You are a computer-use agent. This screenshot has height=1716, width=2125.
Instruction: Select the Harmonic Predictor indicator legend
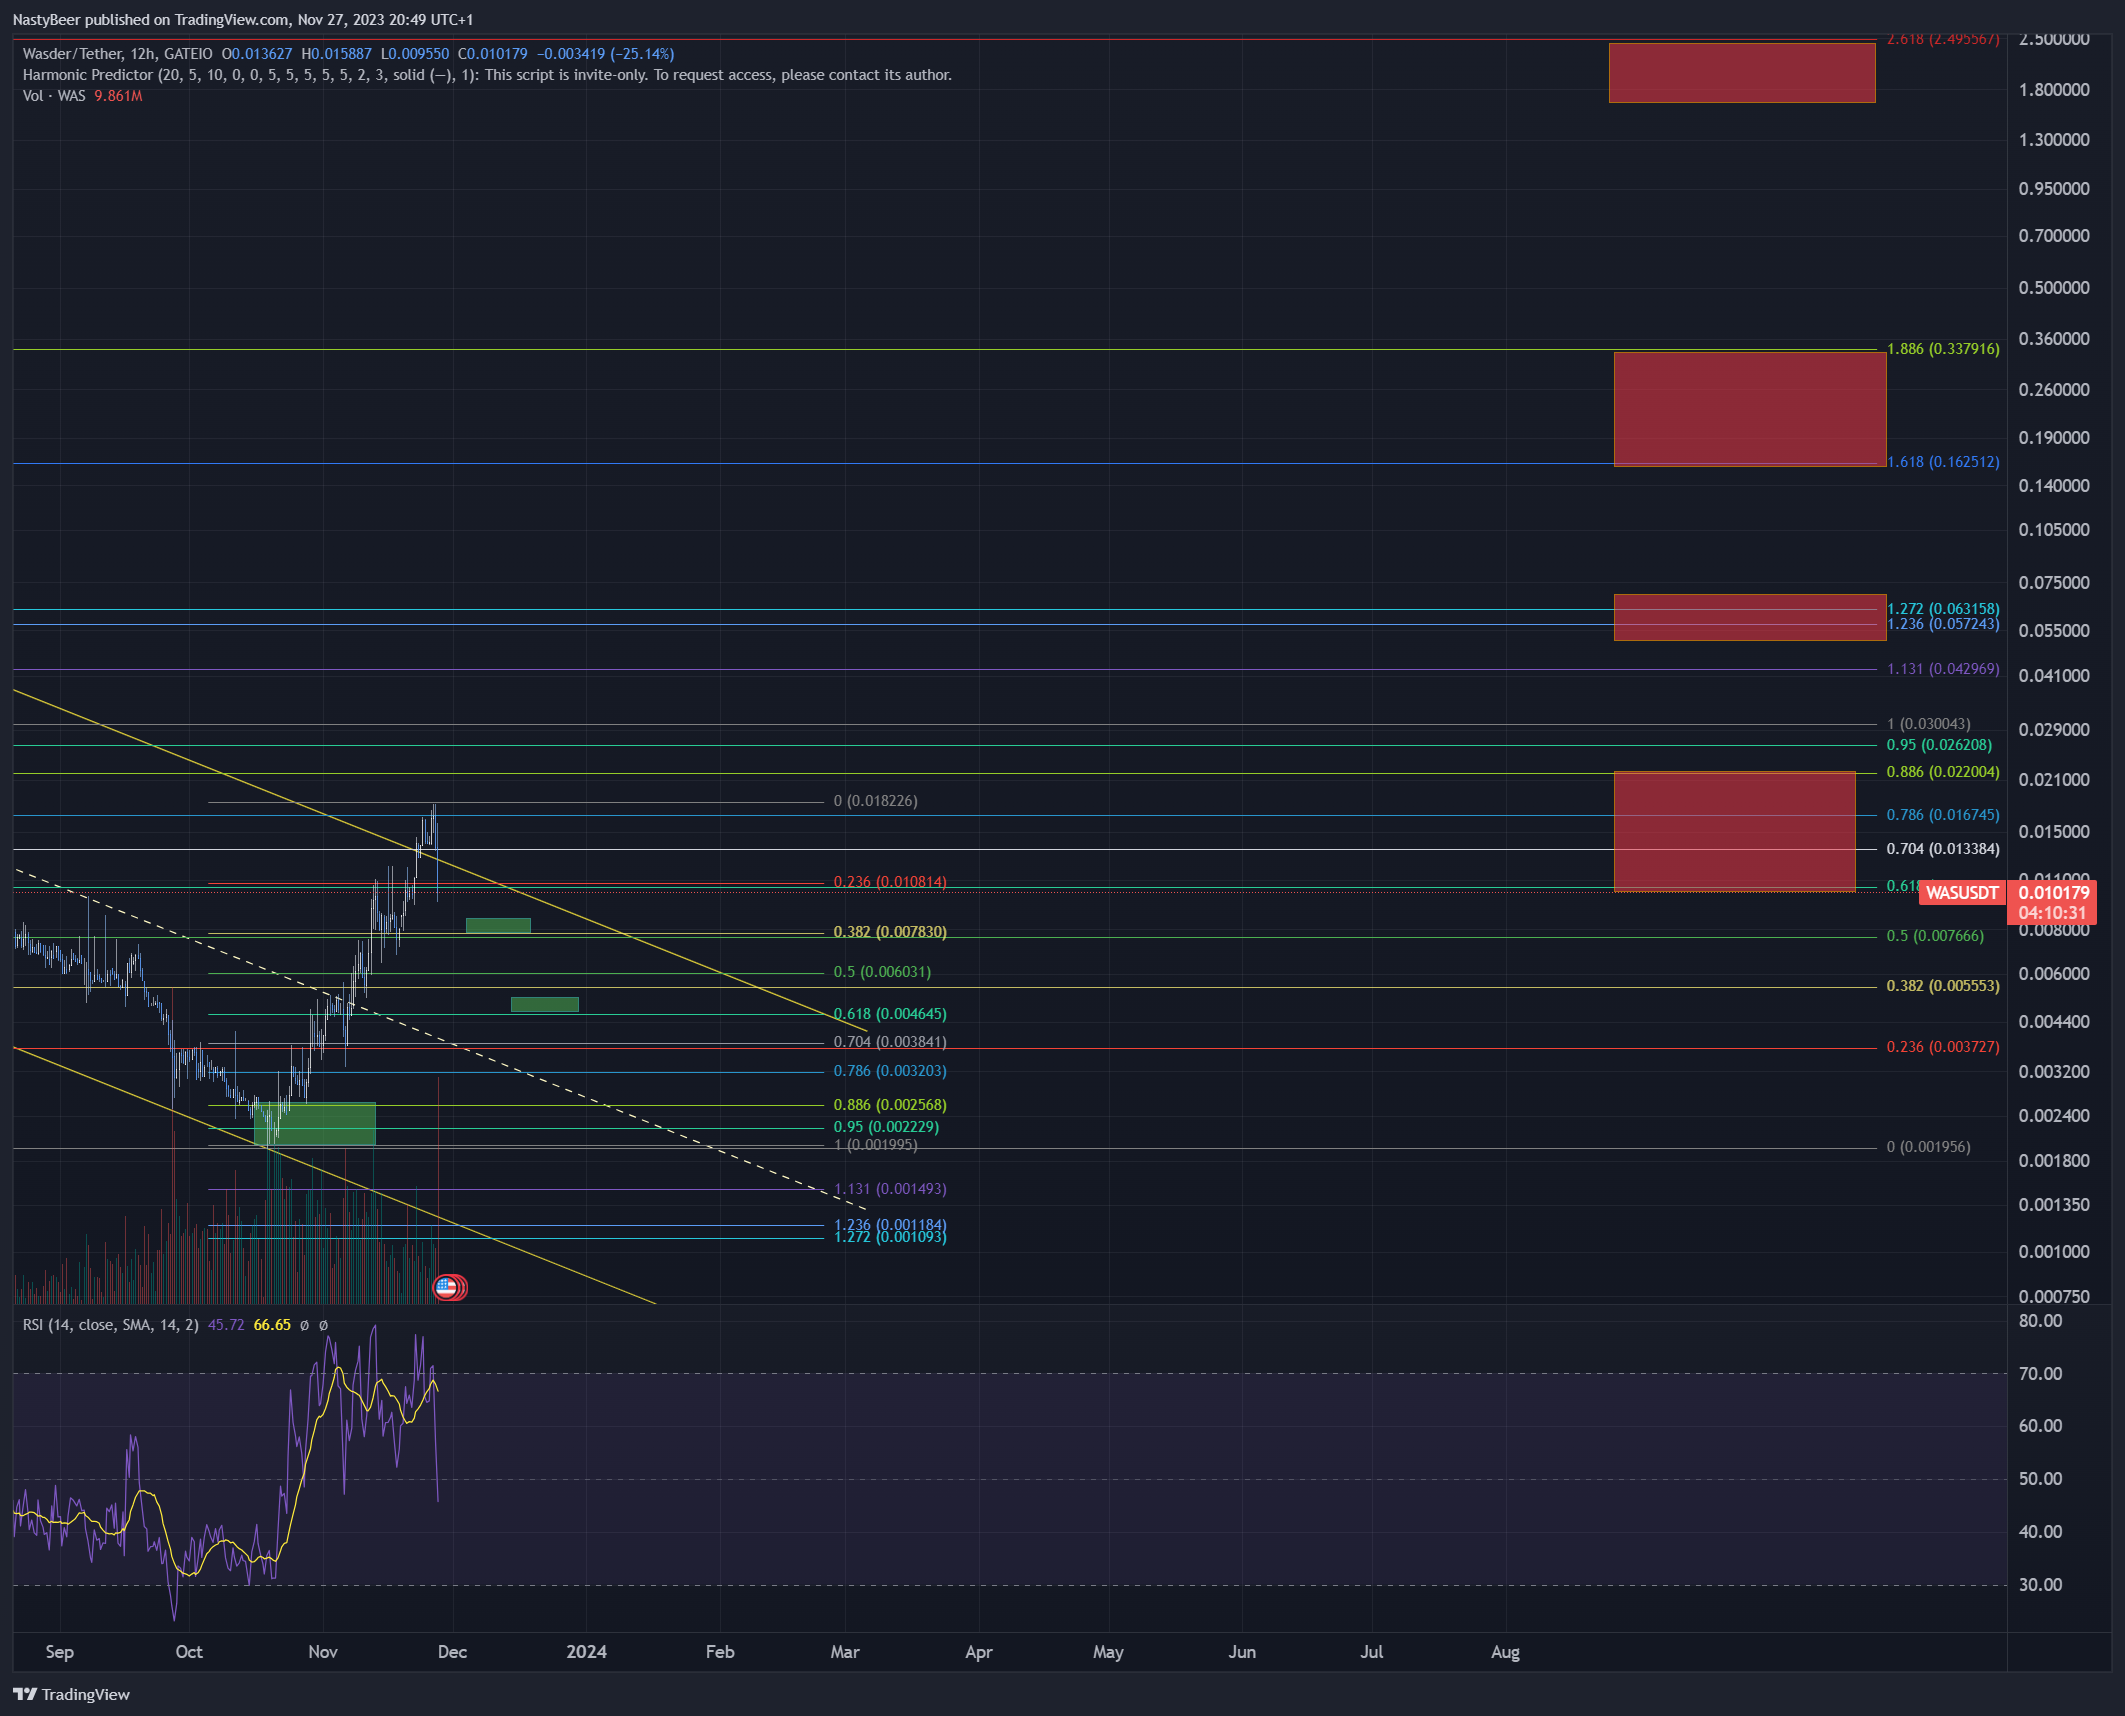487,75
